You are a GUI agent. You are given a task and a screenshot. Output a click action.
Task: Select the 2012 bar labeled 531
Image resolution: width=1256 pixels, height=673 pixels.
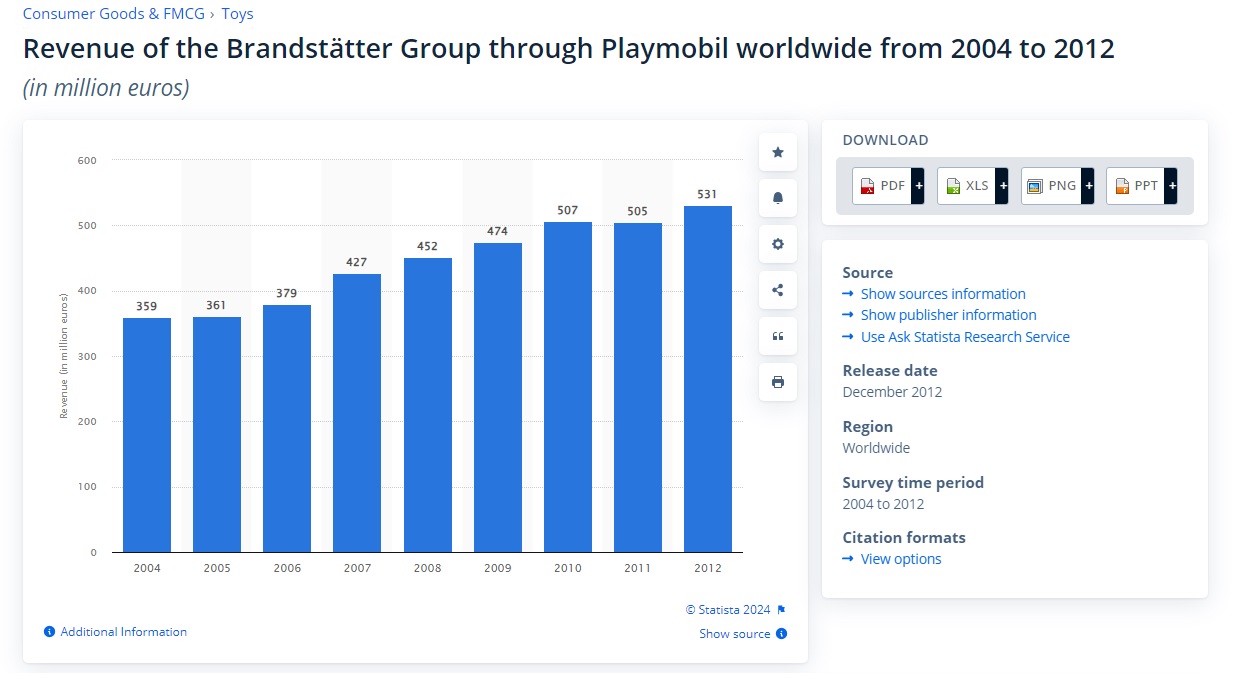[x=708, y=379]
